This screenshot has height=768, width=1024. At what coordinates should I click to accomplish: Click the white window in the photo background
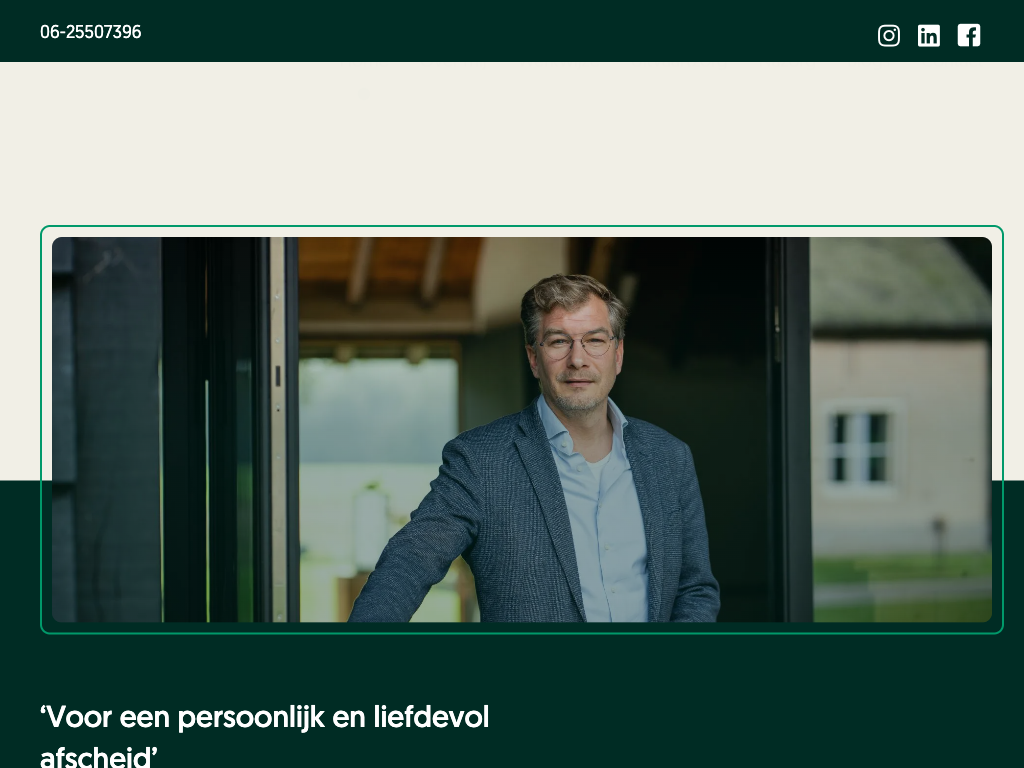[860, 448]
